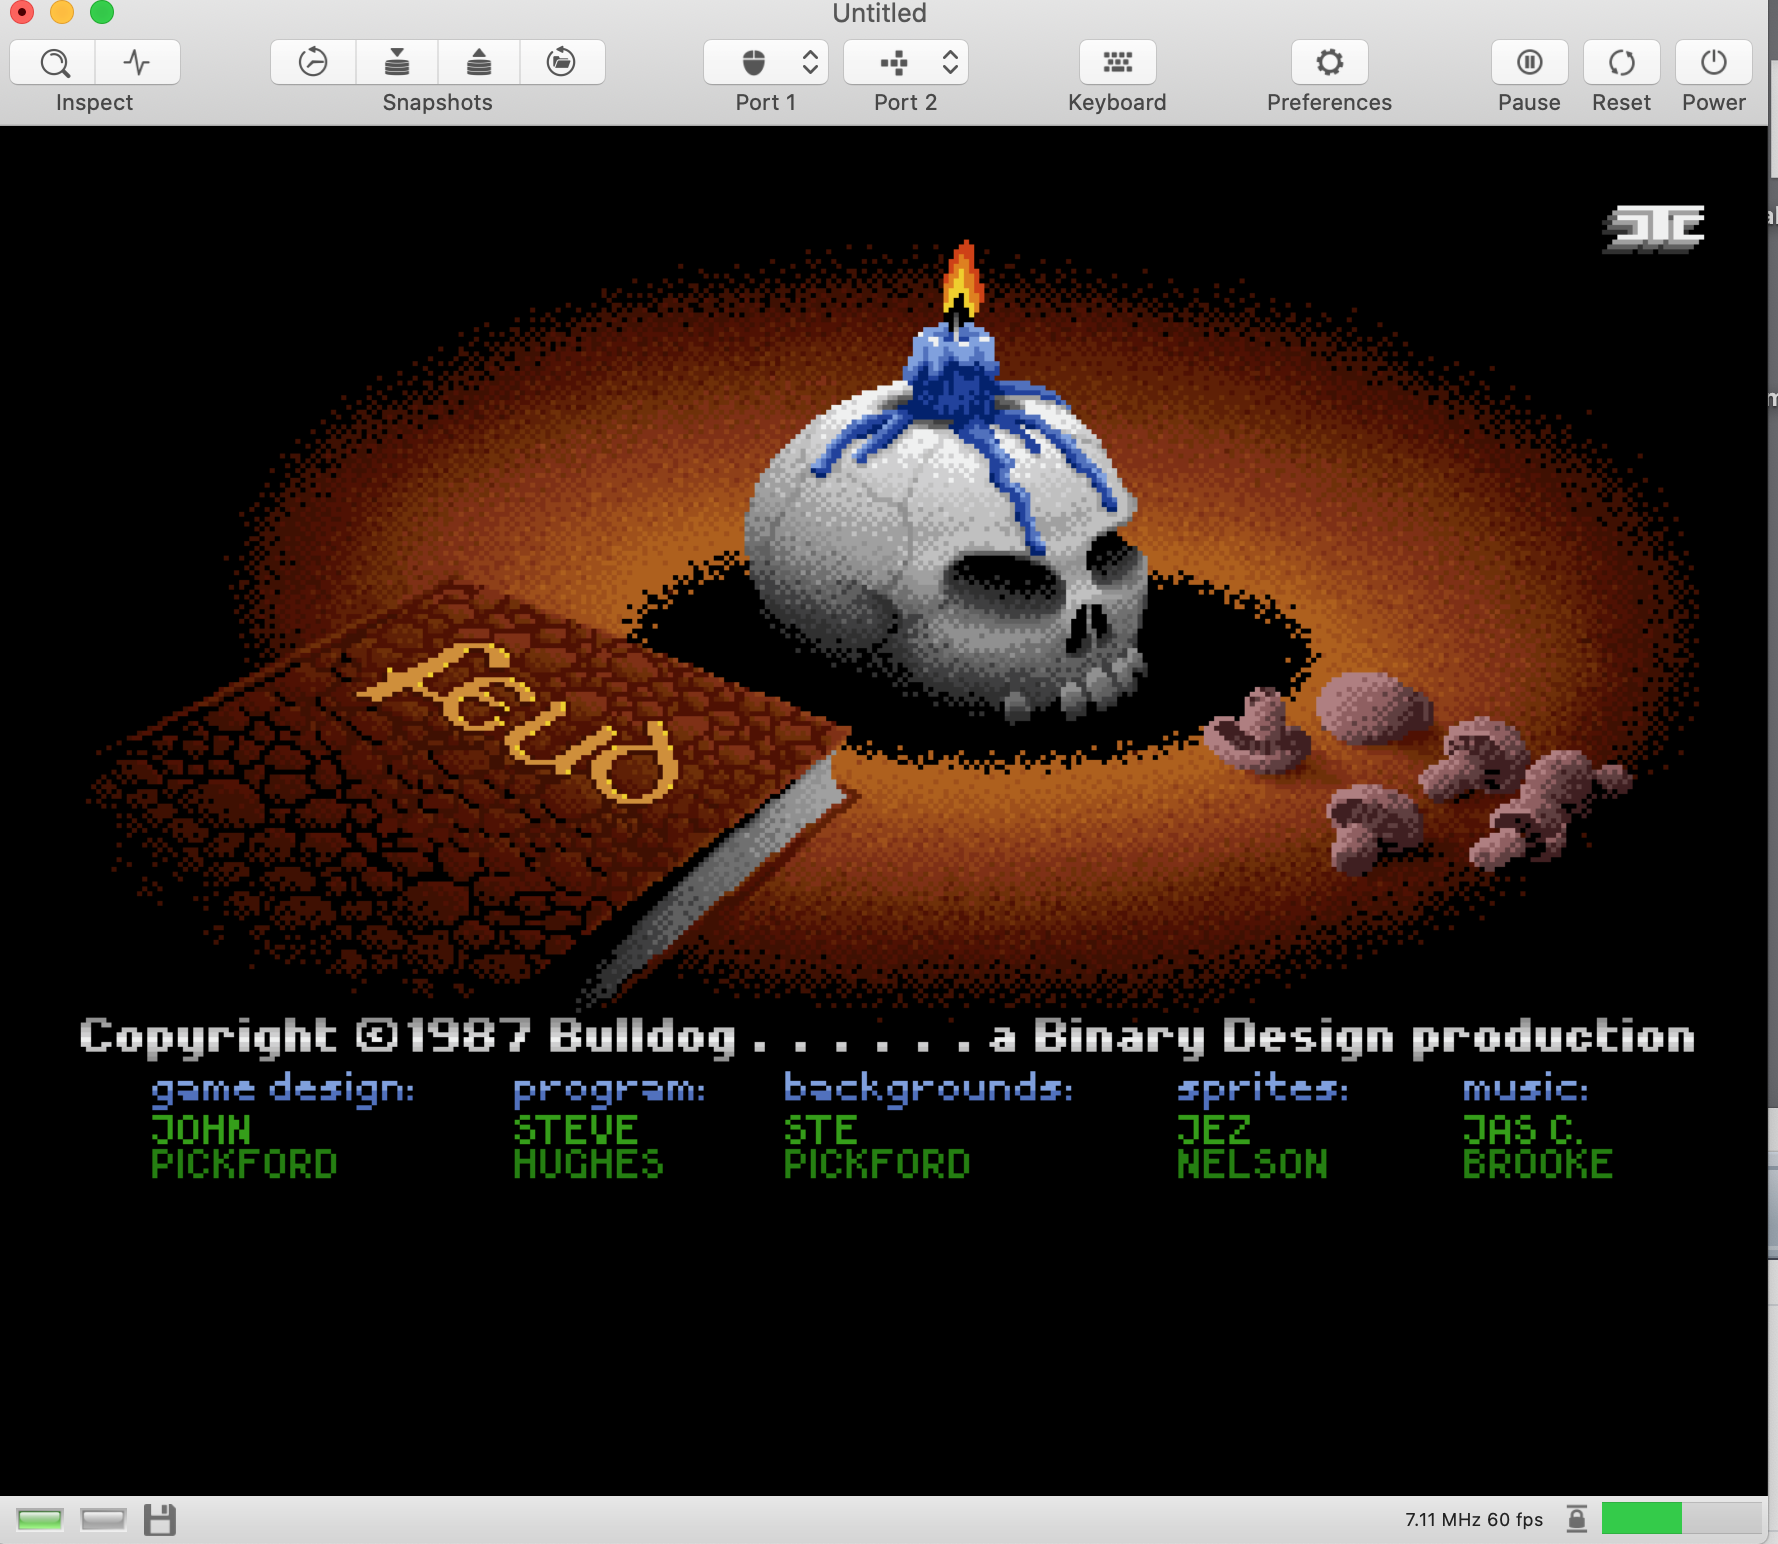1778x1544 pixels.
Task: Open the Port 1 device dropdown
Action: click(766, 63)
